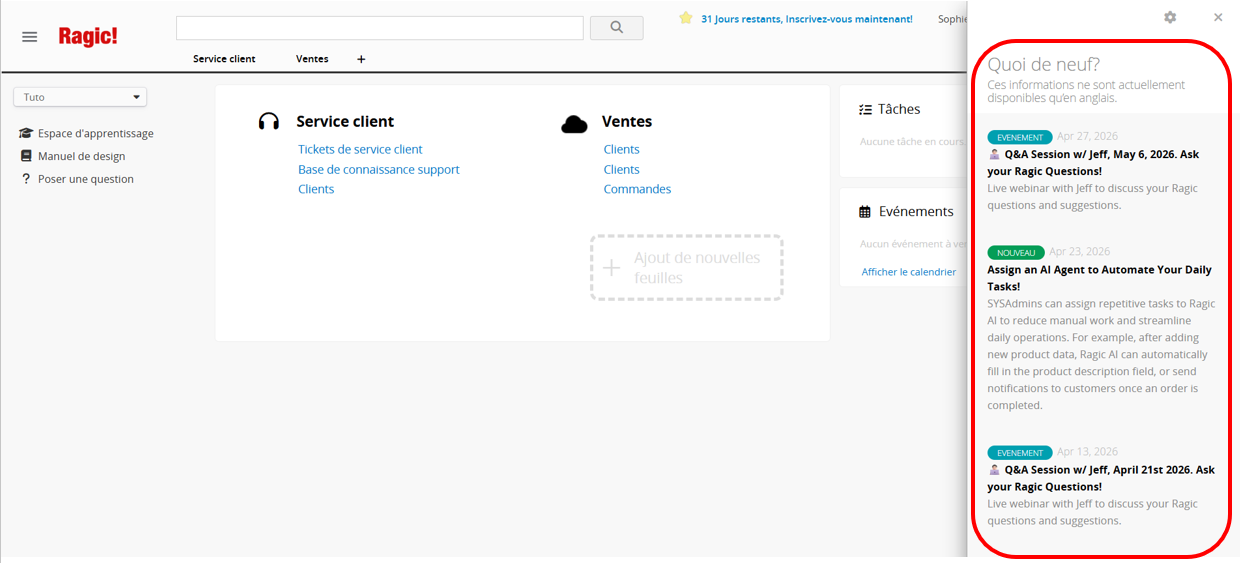Open Tickets de service client

pyautogui.click(x=360, y=149)
